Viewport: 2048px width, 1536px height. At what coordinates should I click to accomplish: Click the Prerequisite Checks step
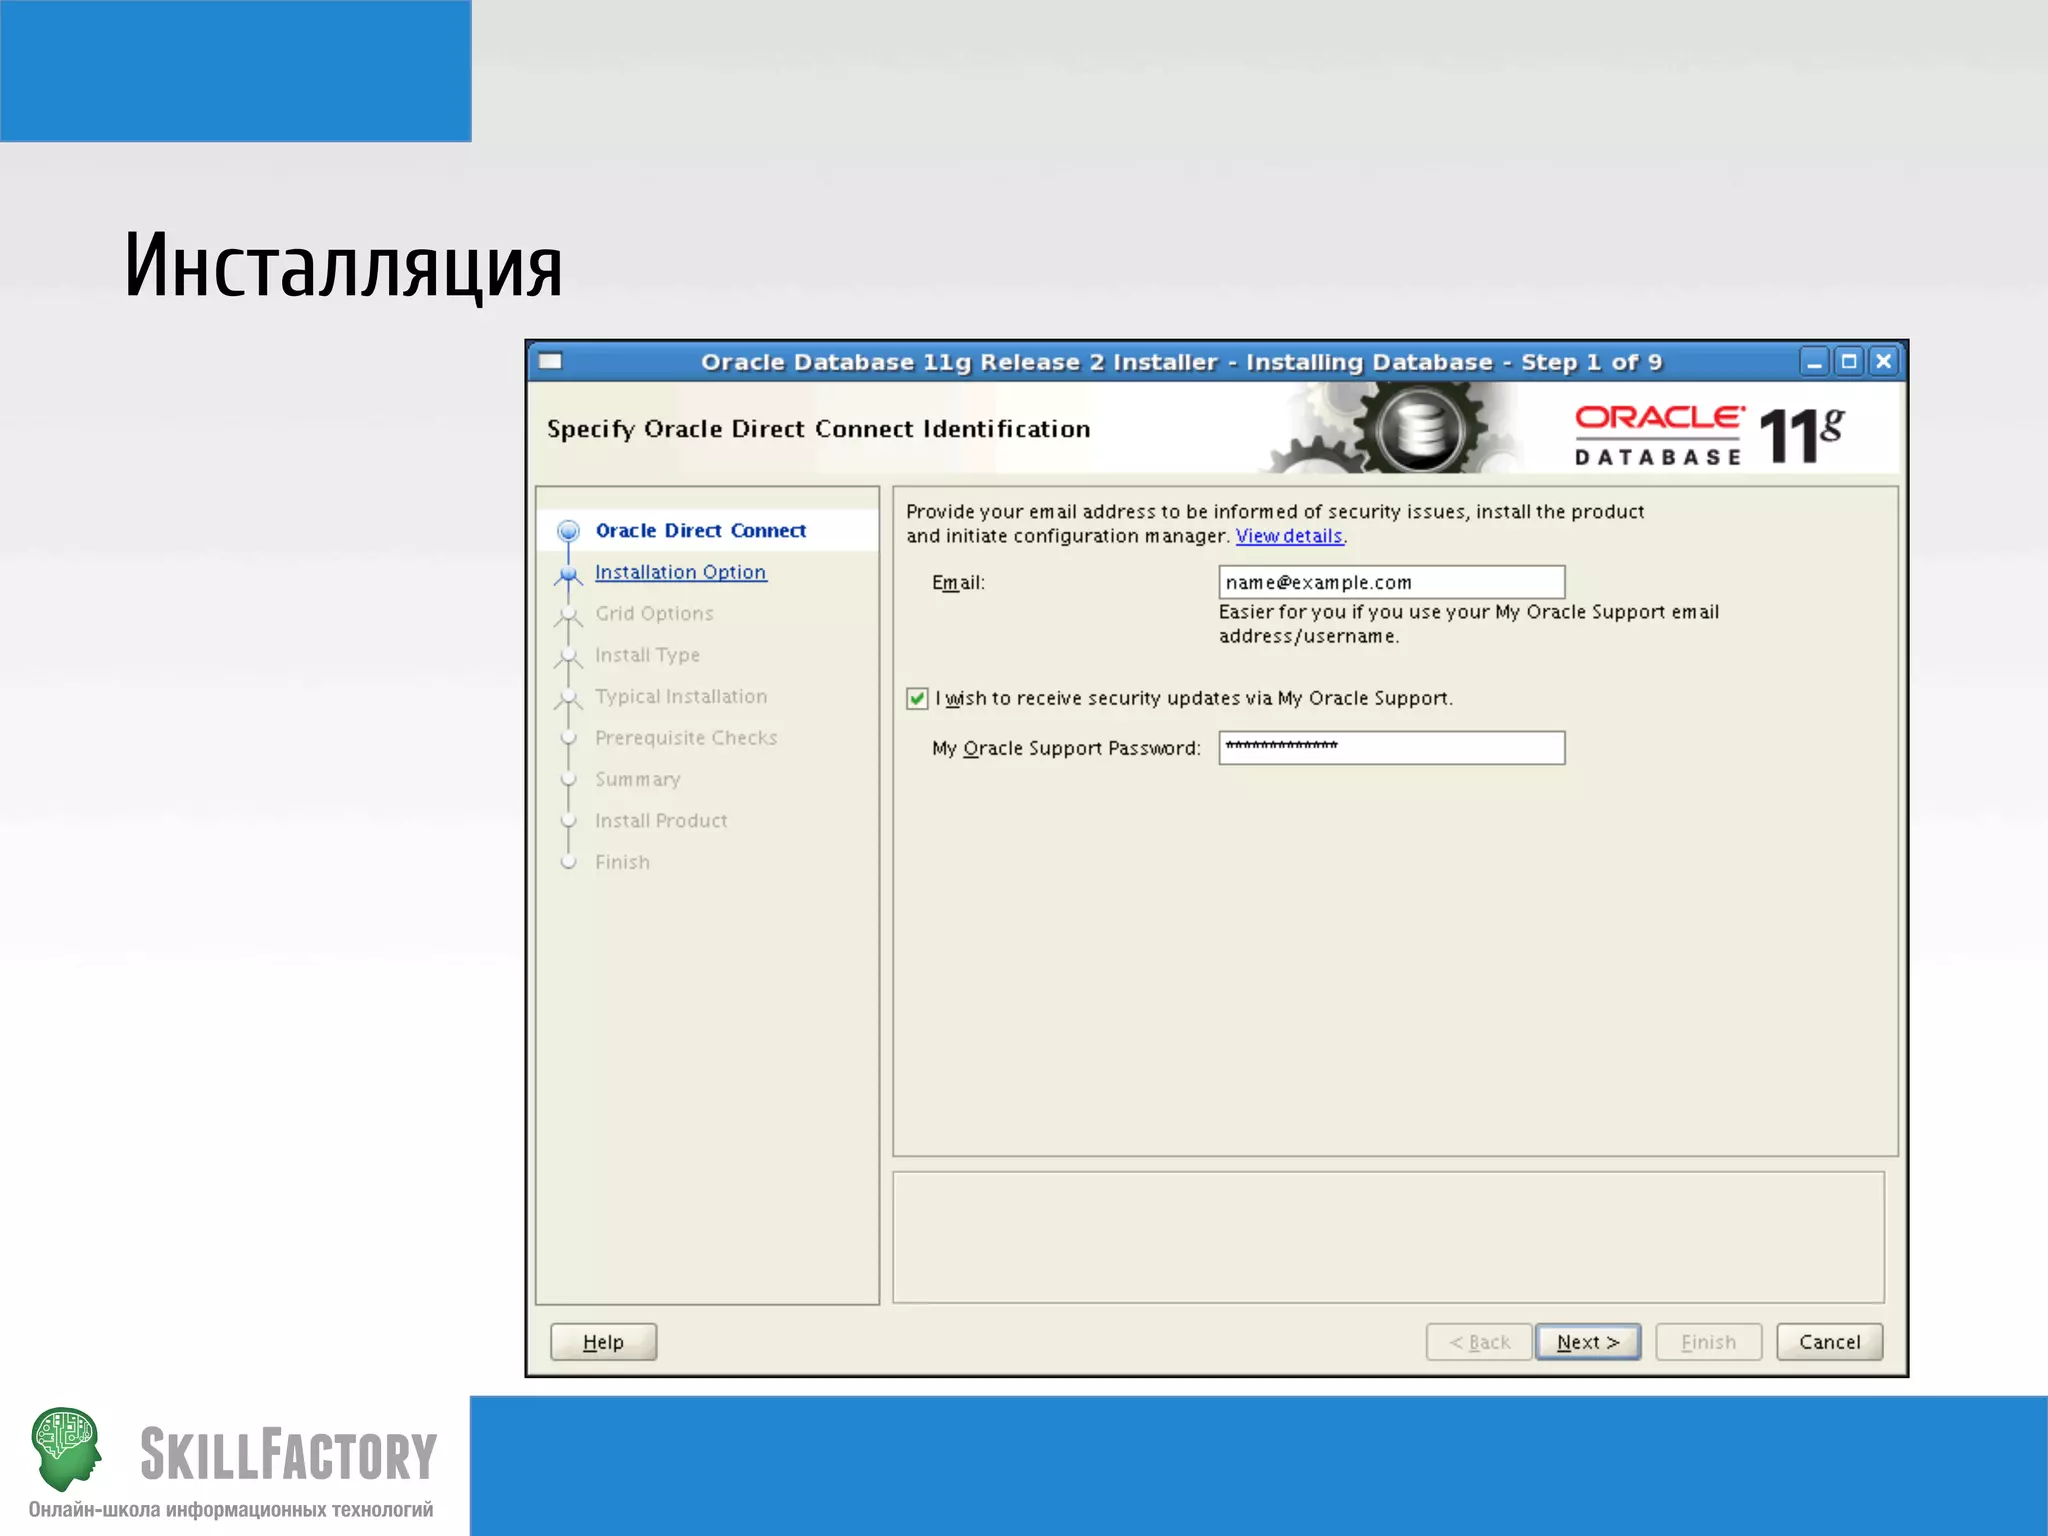point(686,738)
